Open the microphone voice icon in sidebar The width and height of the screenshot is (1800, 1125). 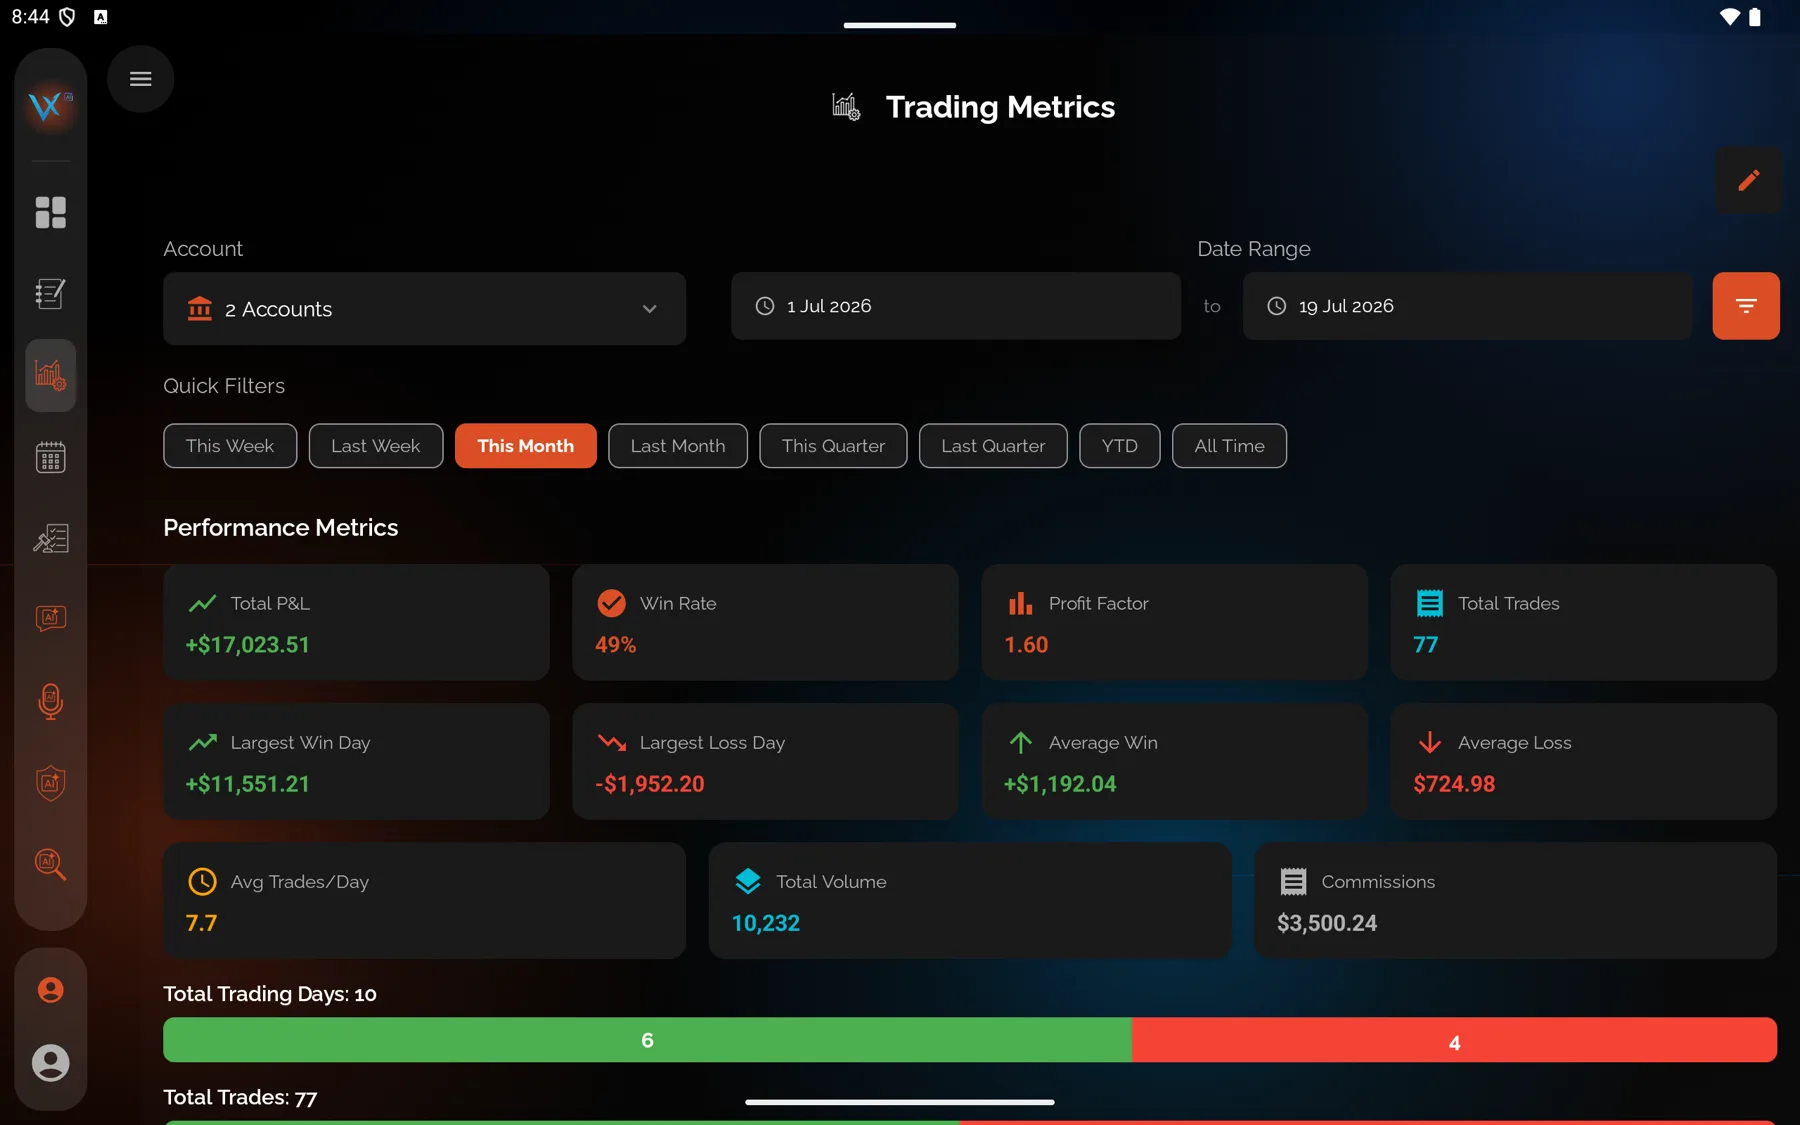tap(50, 701)
